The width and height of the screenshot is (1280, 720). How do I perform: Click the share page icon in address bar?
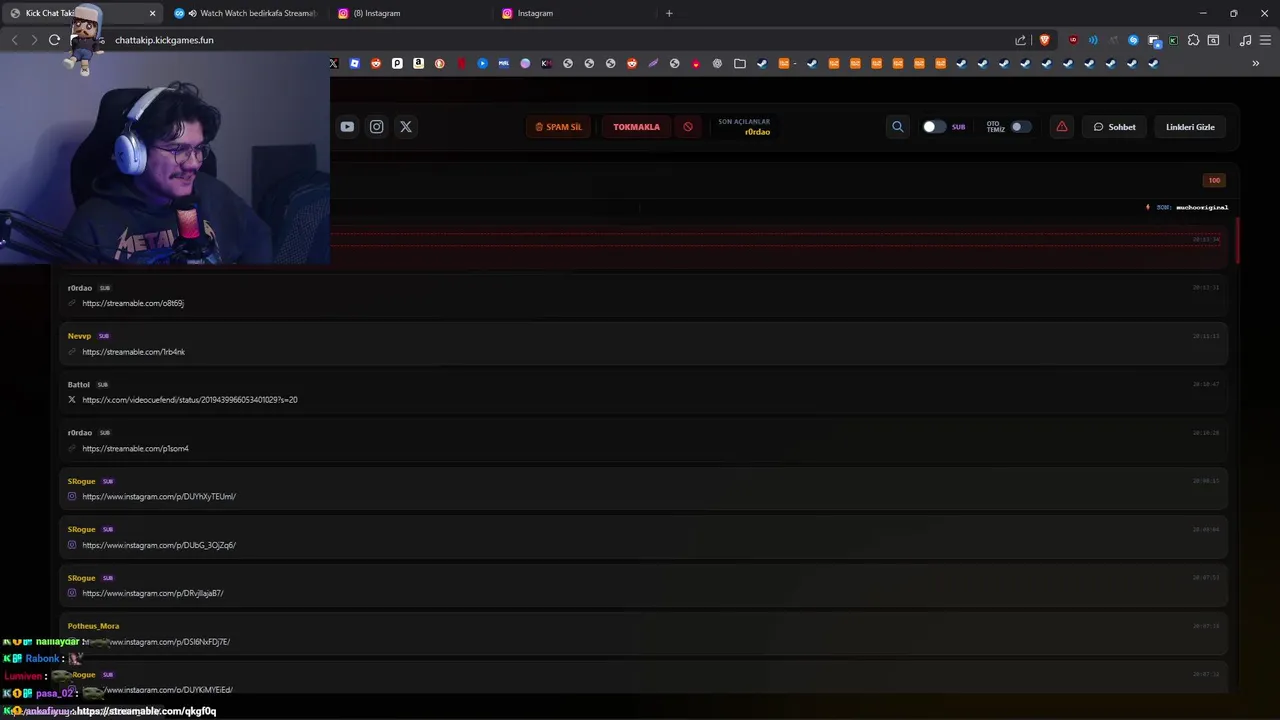[1020, 40]
